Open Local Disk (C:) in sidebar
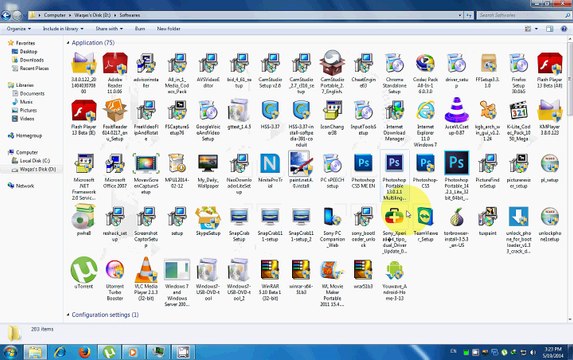 pos(35,161)
